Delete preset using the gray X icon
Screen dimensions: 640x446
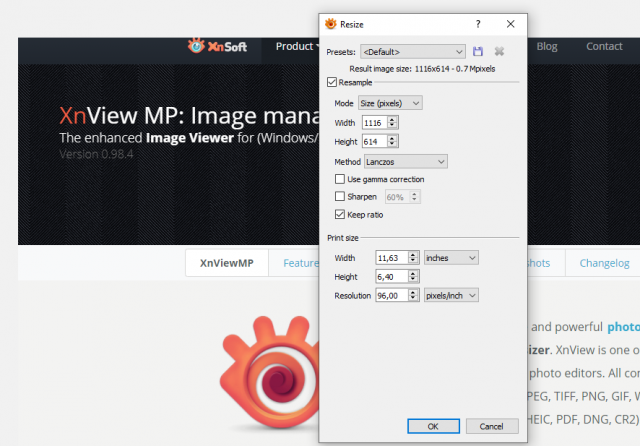(499, 51)
